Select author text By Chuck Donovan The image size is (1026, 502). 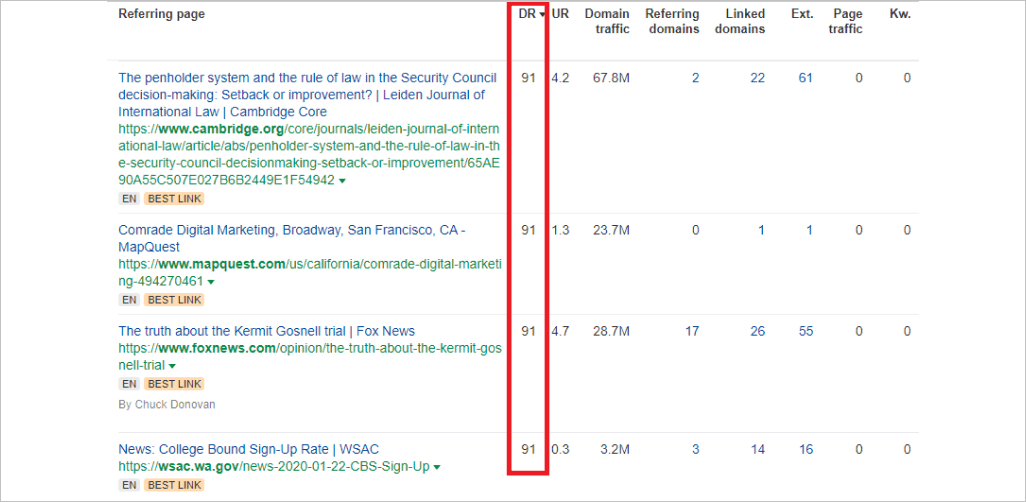(167, 405)
